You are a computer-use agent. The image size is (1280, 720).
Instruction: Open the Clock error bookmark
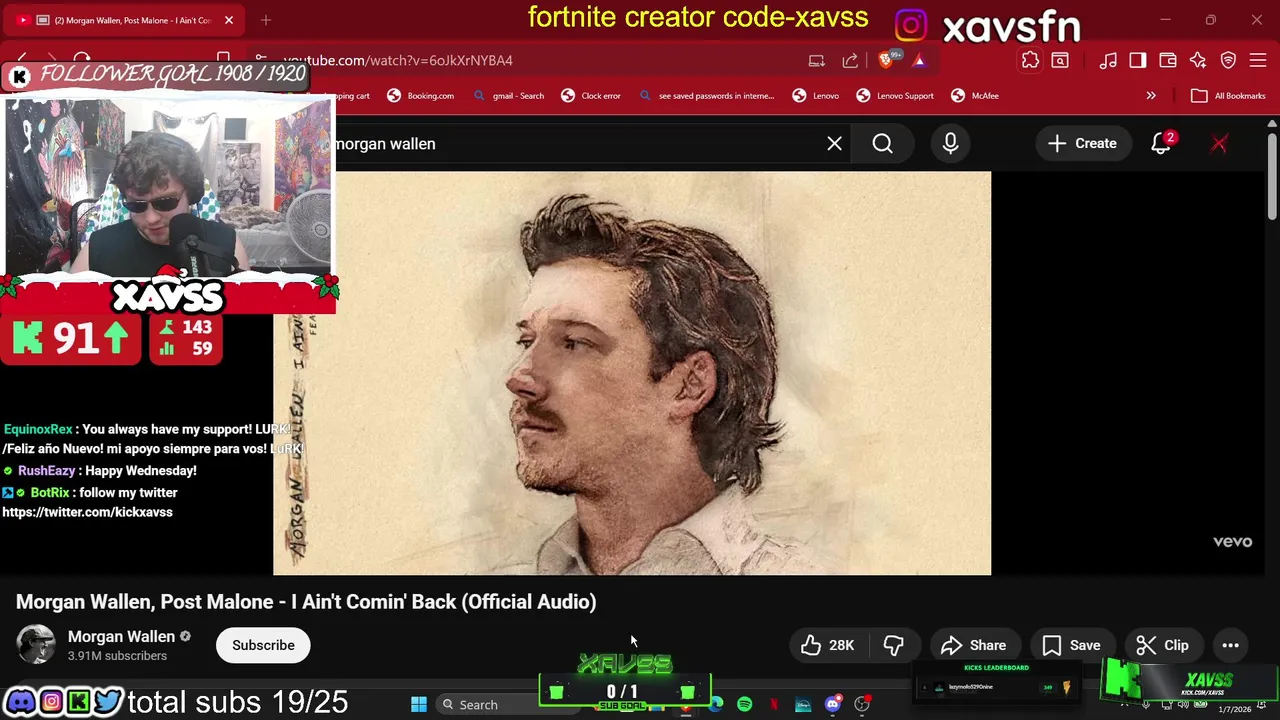[x=591, y=96]
